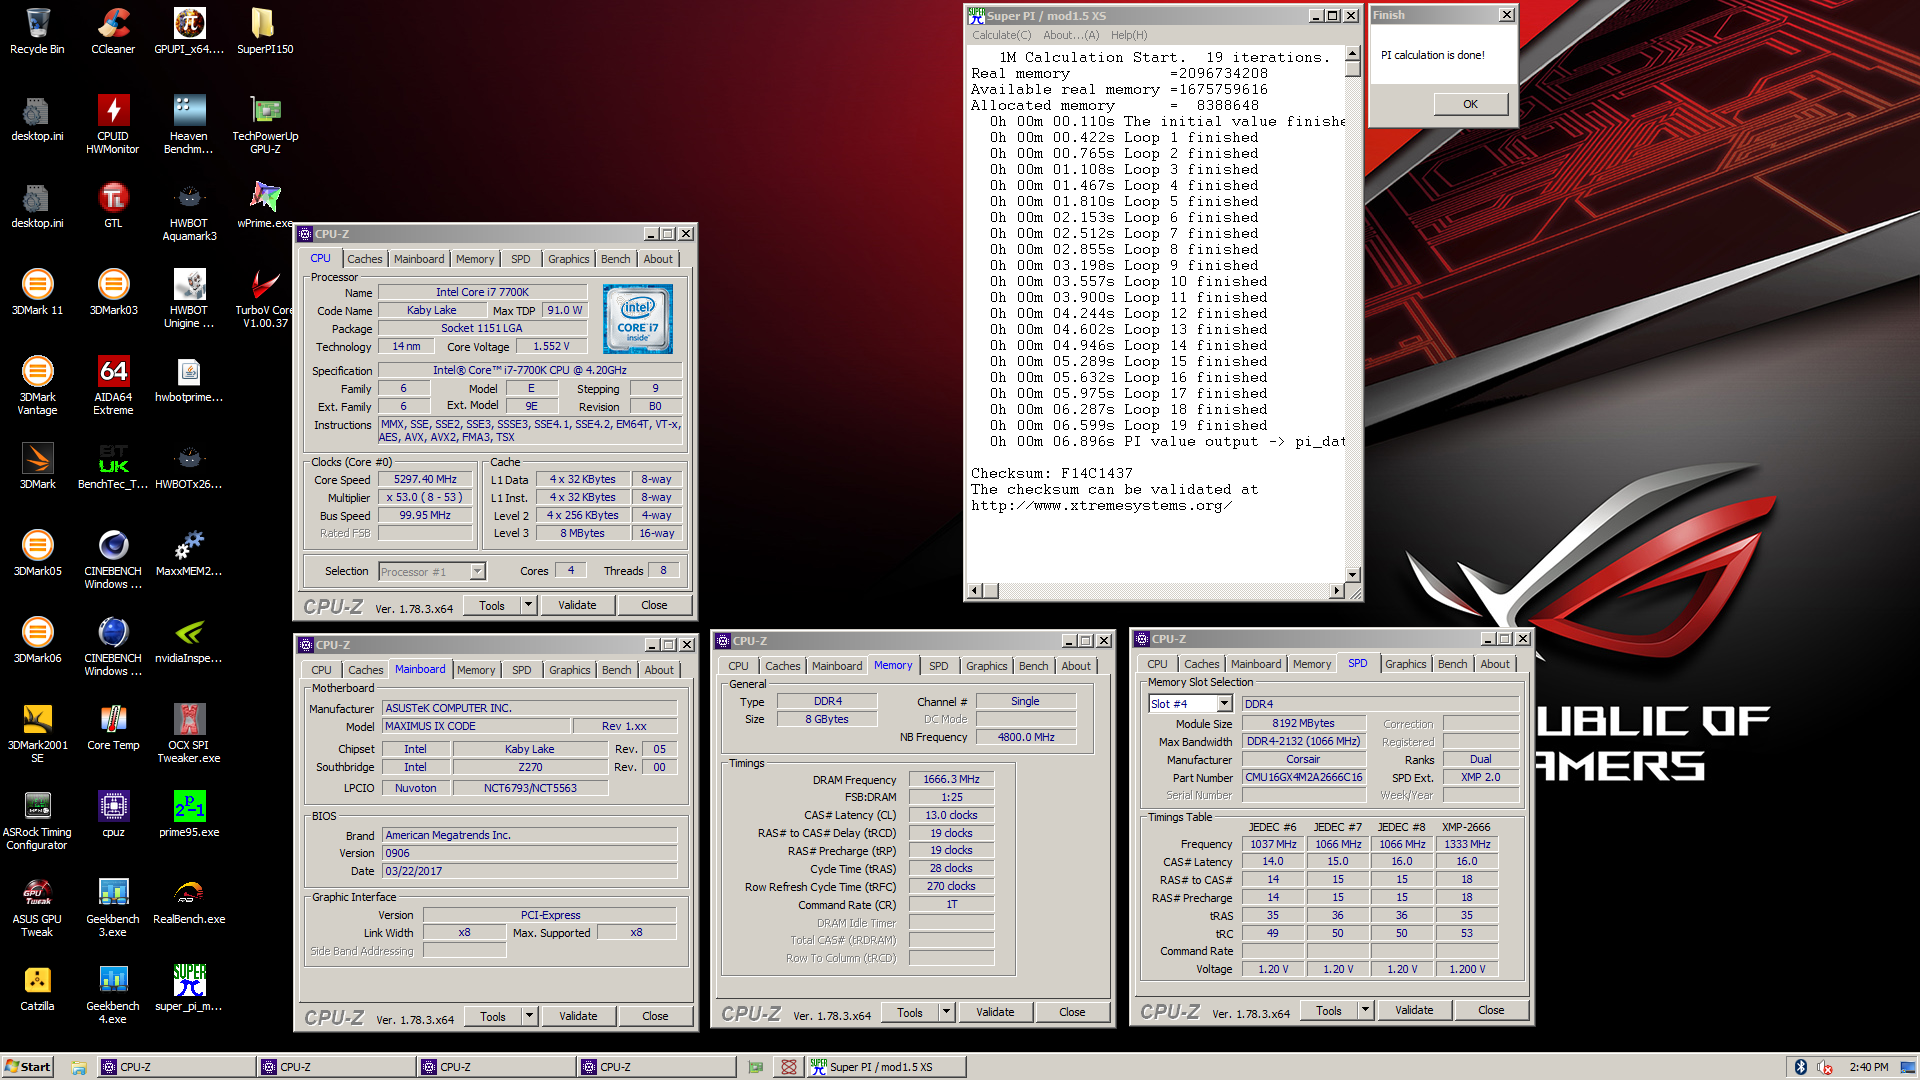Click the taskbar clock showing 2:40 PM

point(1869,1067)
